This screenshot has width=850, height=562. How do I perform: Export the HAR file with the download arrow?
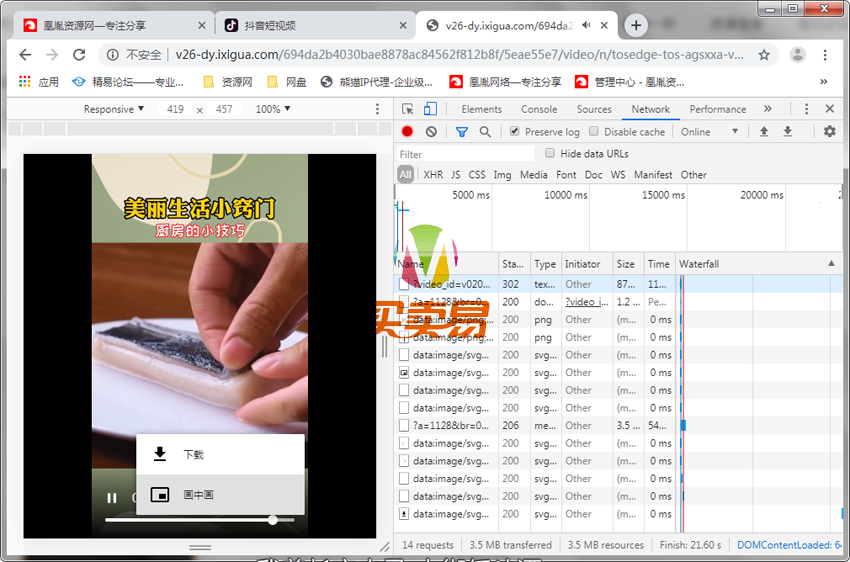pyautogui.click(x=788, y=132)
